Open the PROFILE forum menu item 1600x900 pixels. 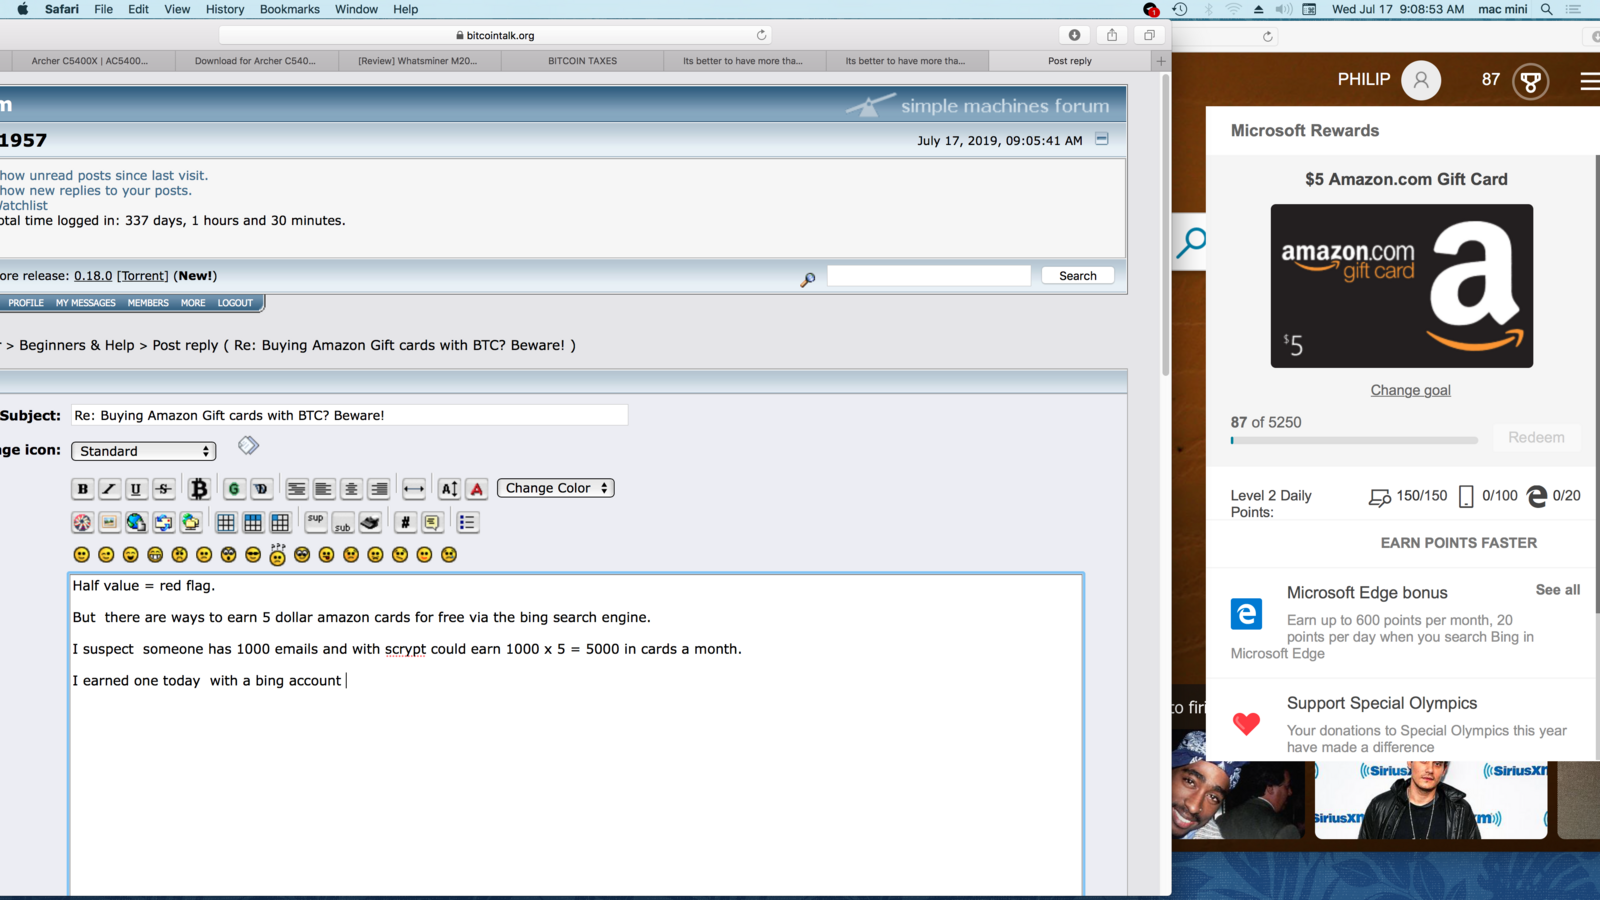tap(26, 303)
